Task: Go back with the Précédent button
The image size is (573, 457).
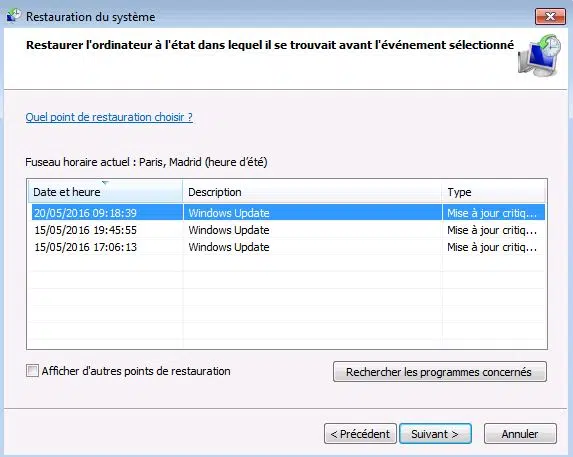Action: coord(360,434)
